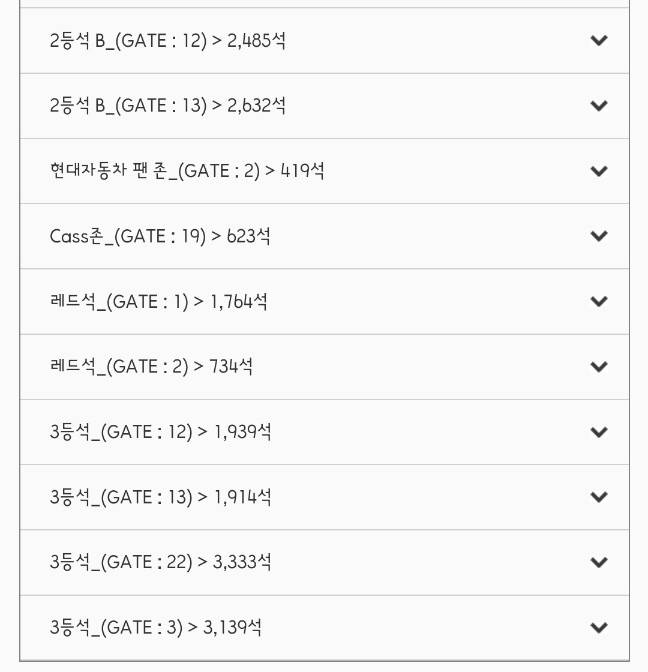Select the 레드석 GATE 1 1,764석 label
This screenshot has width=648, height=672.
158,302
